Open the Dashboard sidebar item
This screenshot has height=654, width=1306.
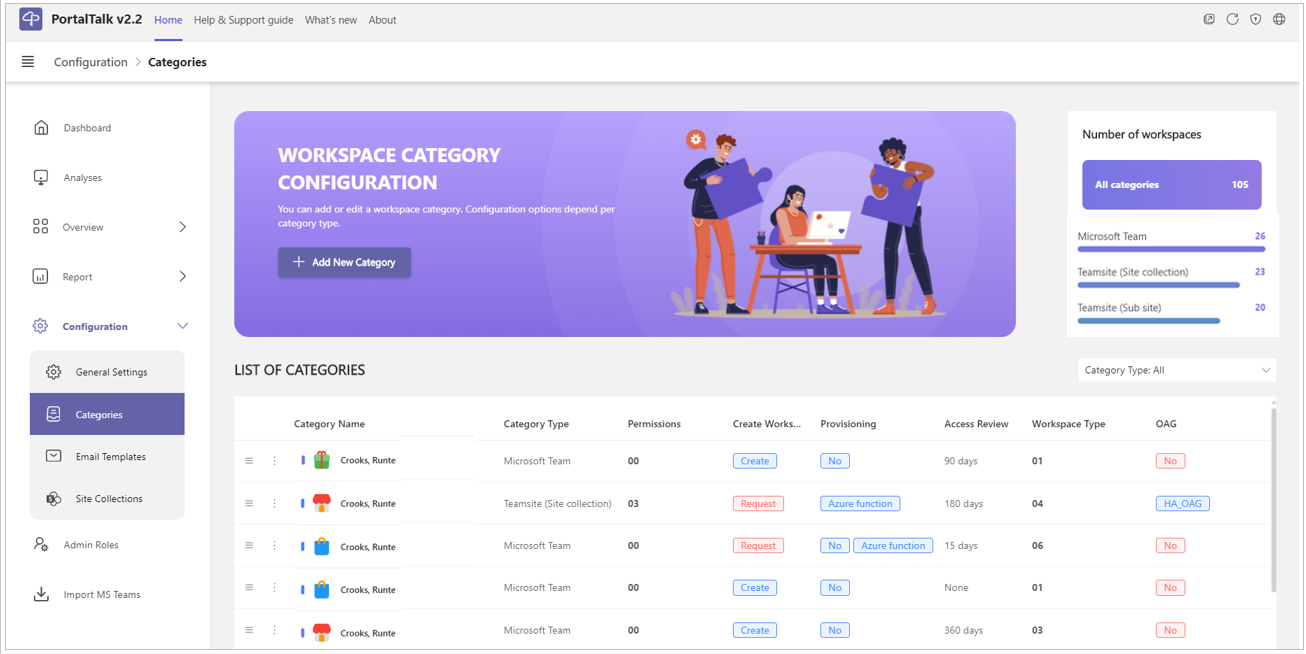(87, 128)
